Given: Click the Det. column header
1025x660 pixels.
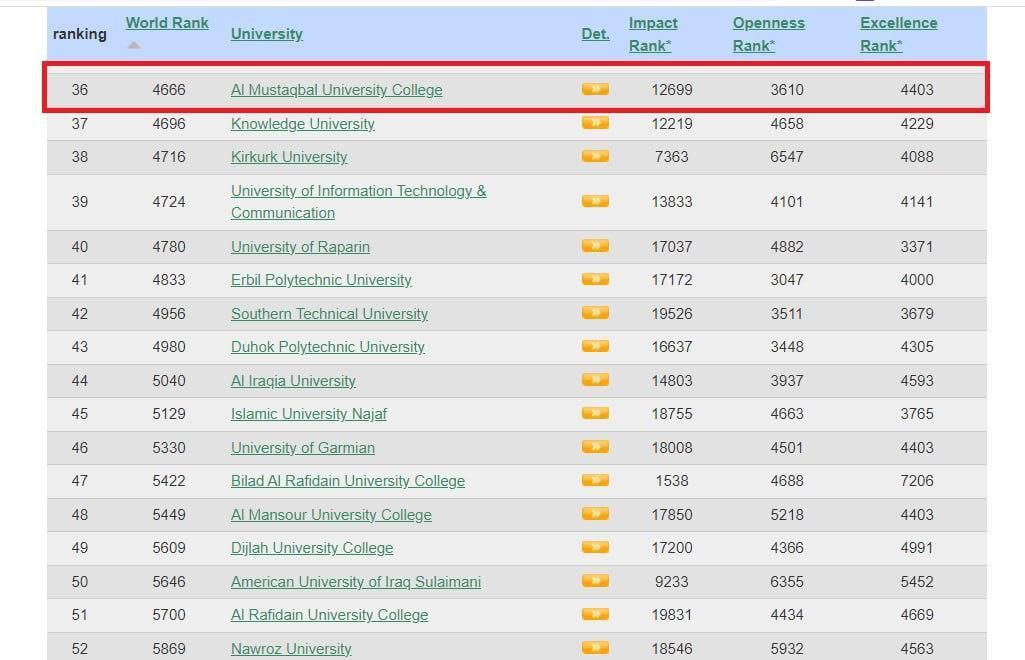Looking at the screenshot, I should click(x=596, y=34).
